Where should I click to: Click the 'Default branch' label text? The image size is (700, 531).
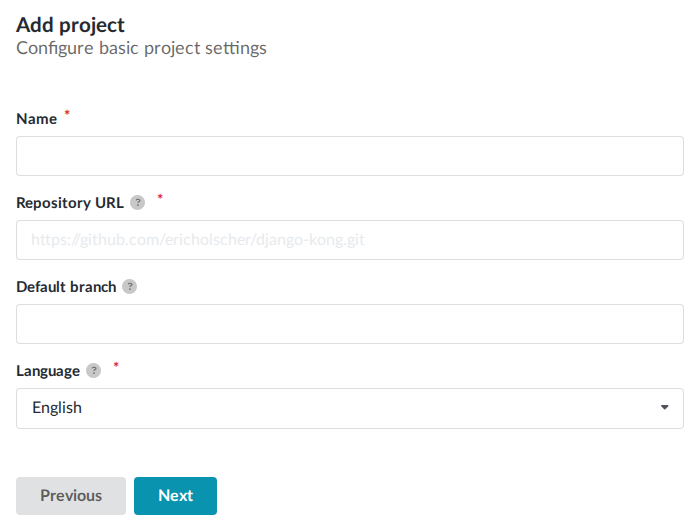pos(66,287)
